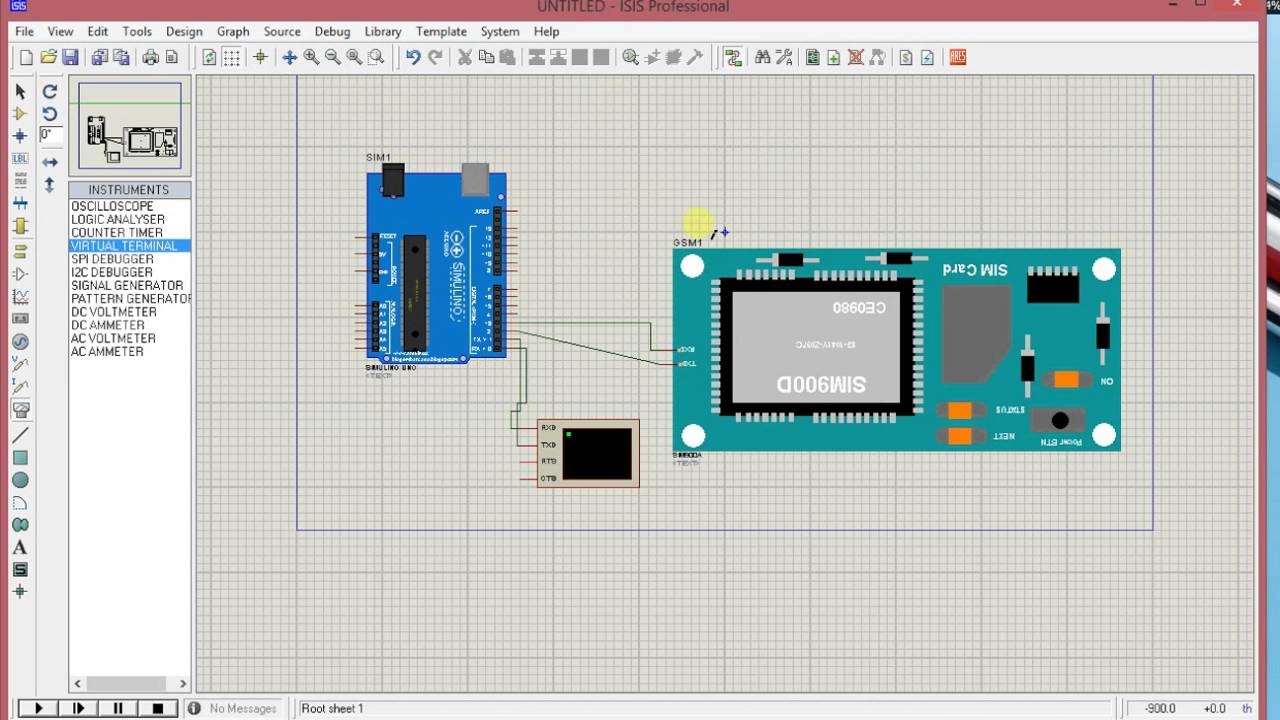
Task: Transfer netlist to ARES
Action: (x=958, y=57)
